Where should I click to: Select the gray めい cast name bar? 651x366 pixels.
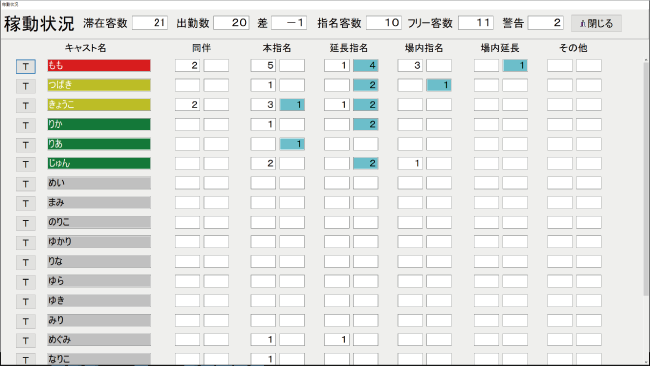(99, 183)
